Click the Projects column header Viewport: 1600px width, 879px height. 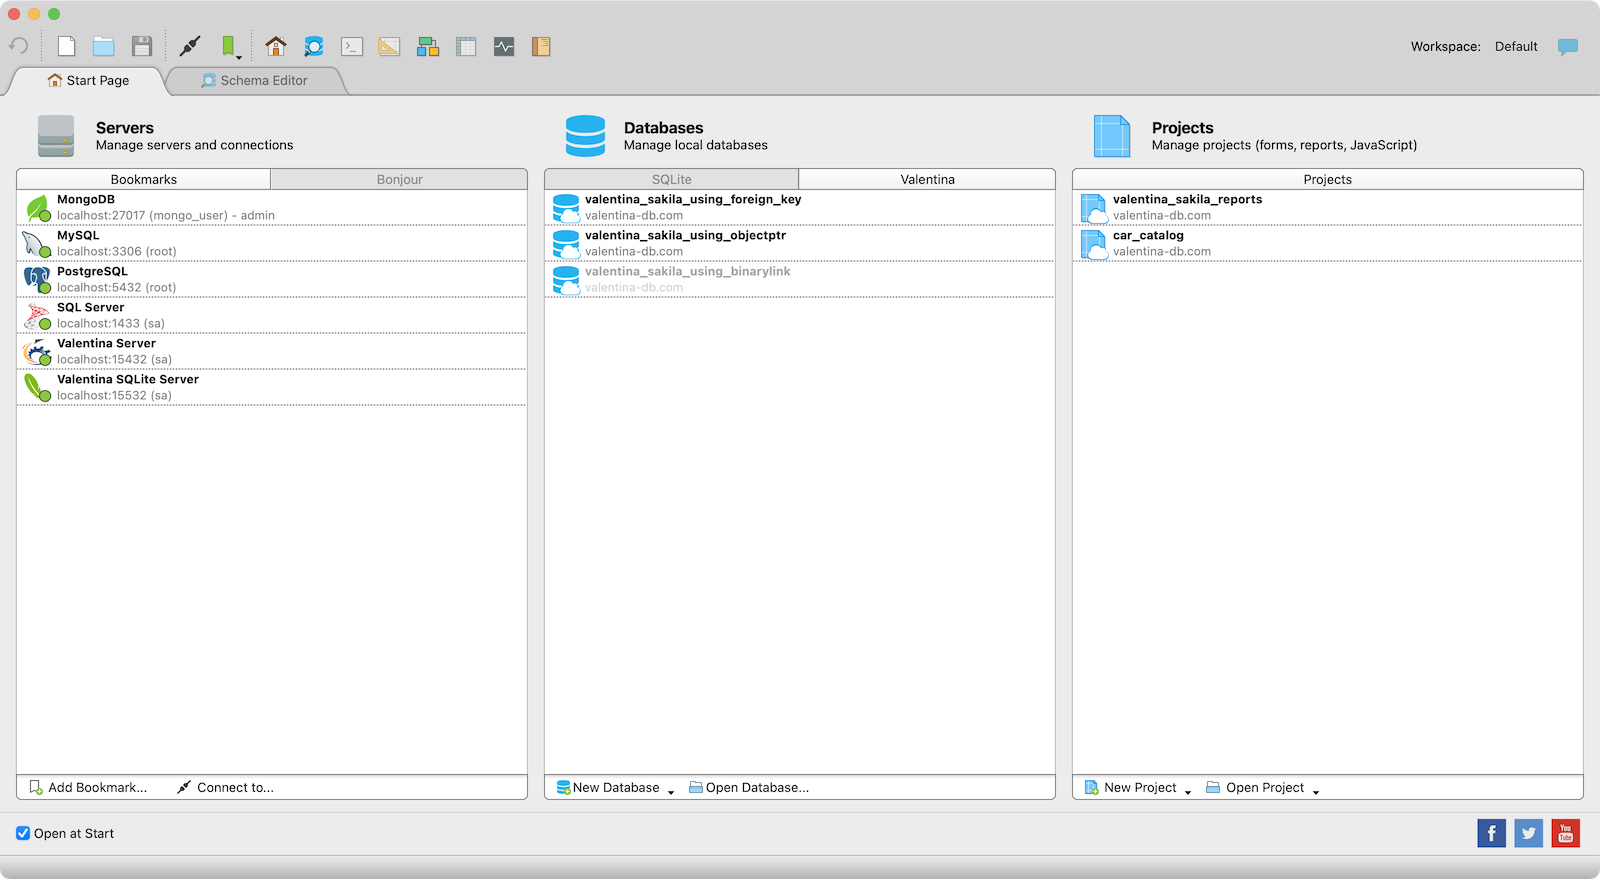pyautogui.click(x=1328, y=179)
